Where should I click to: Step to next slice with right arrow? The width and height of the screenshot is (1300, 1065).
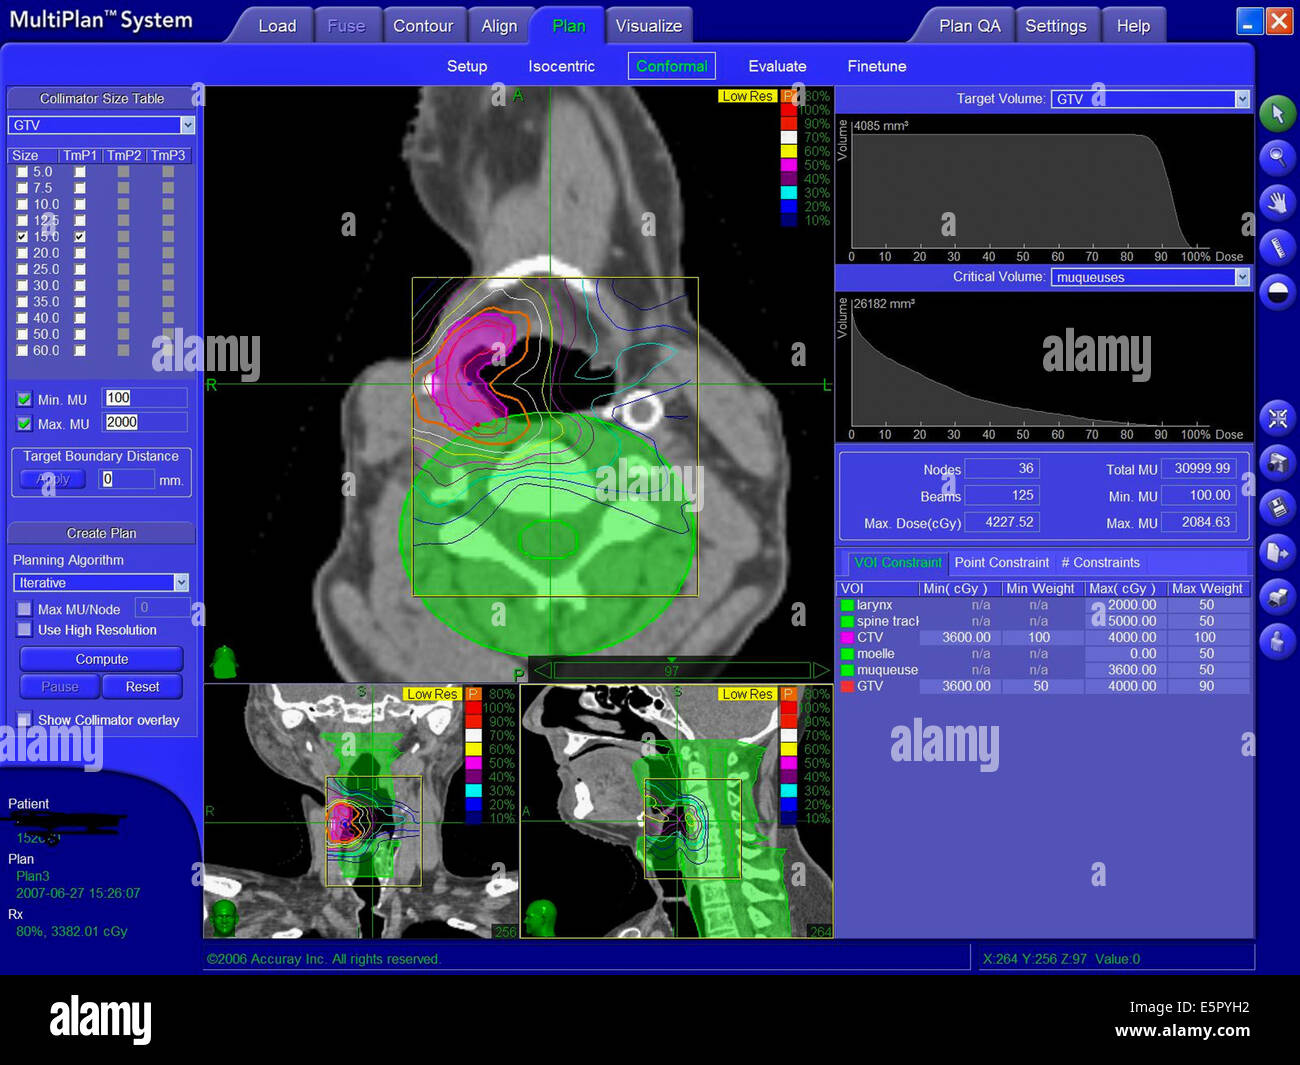(x=820, y=669)
